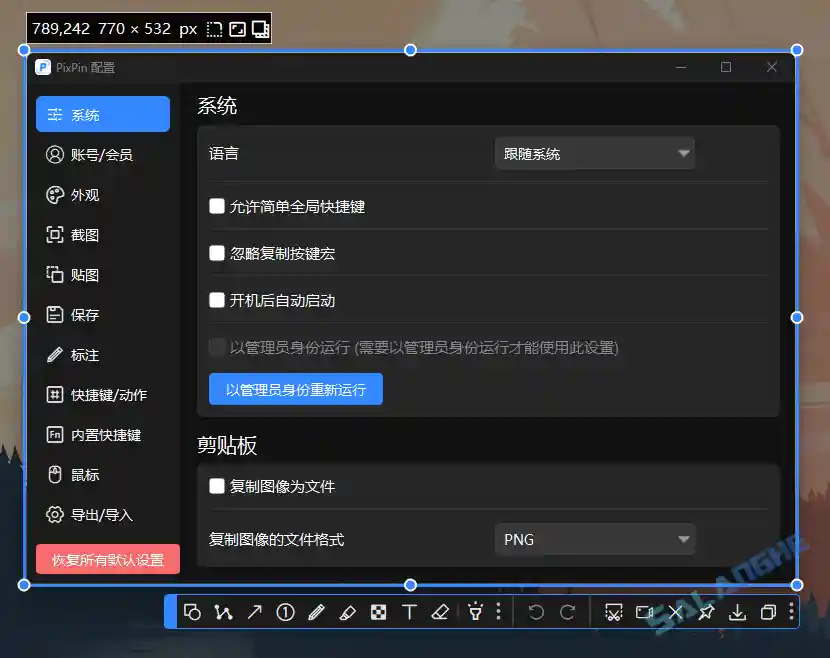Image resolution: width=830 pixels, height=658 pixels.
Task: Toggle the 复制图像为文件 checkbox
Action: [x=217, y=486]
